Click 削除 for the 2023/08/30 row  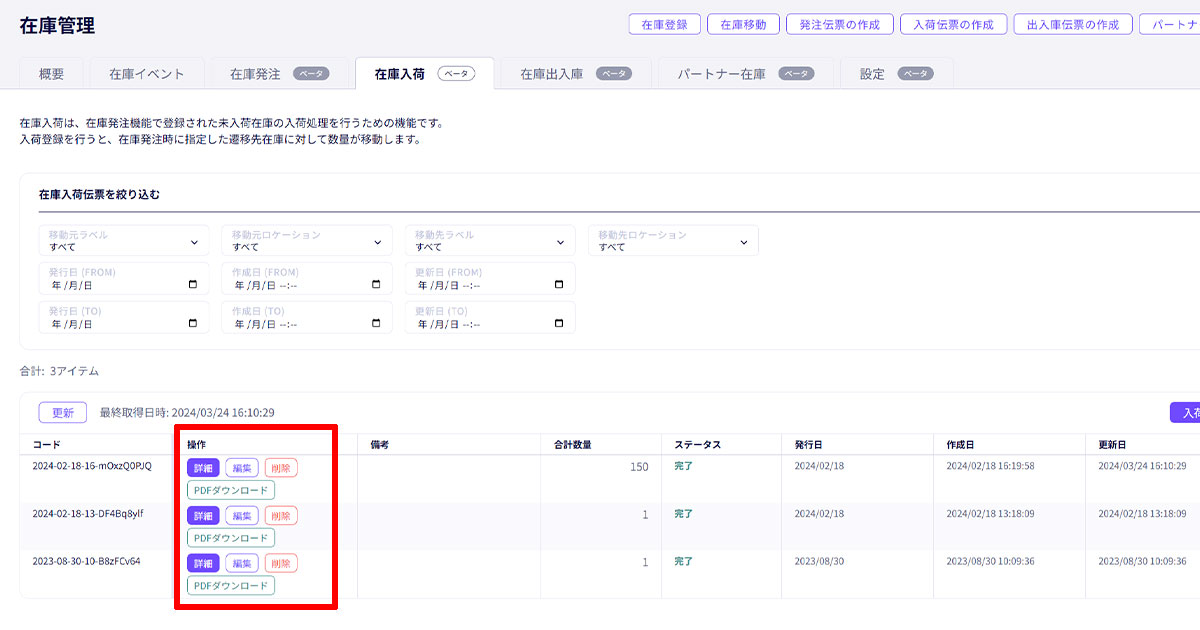(x=281, y=564)
